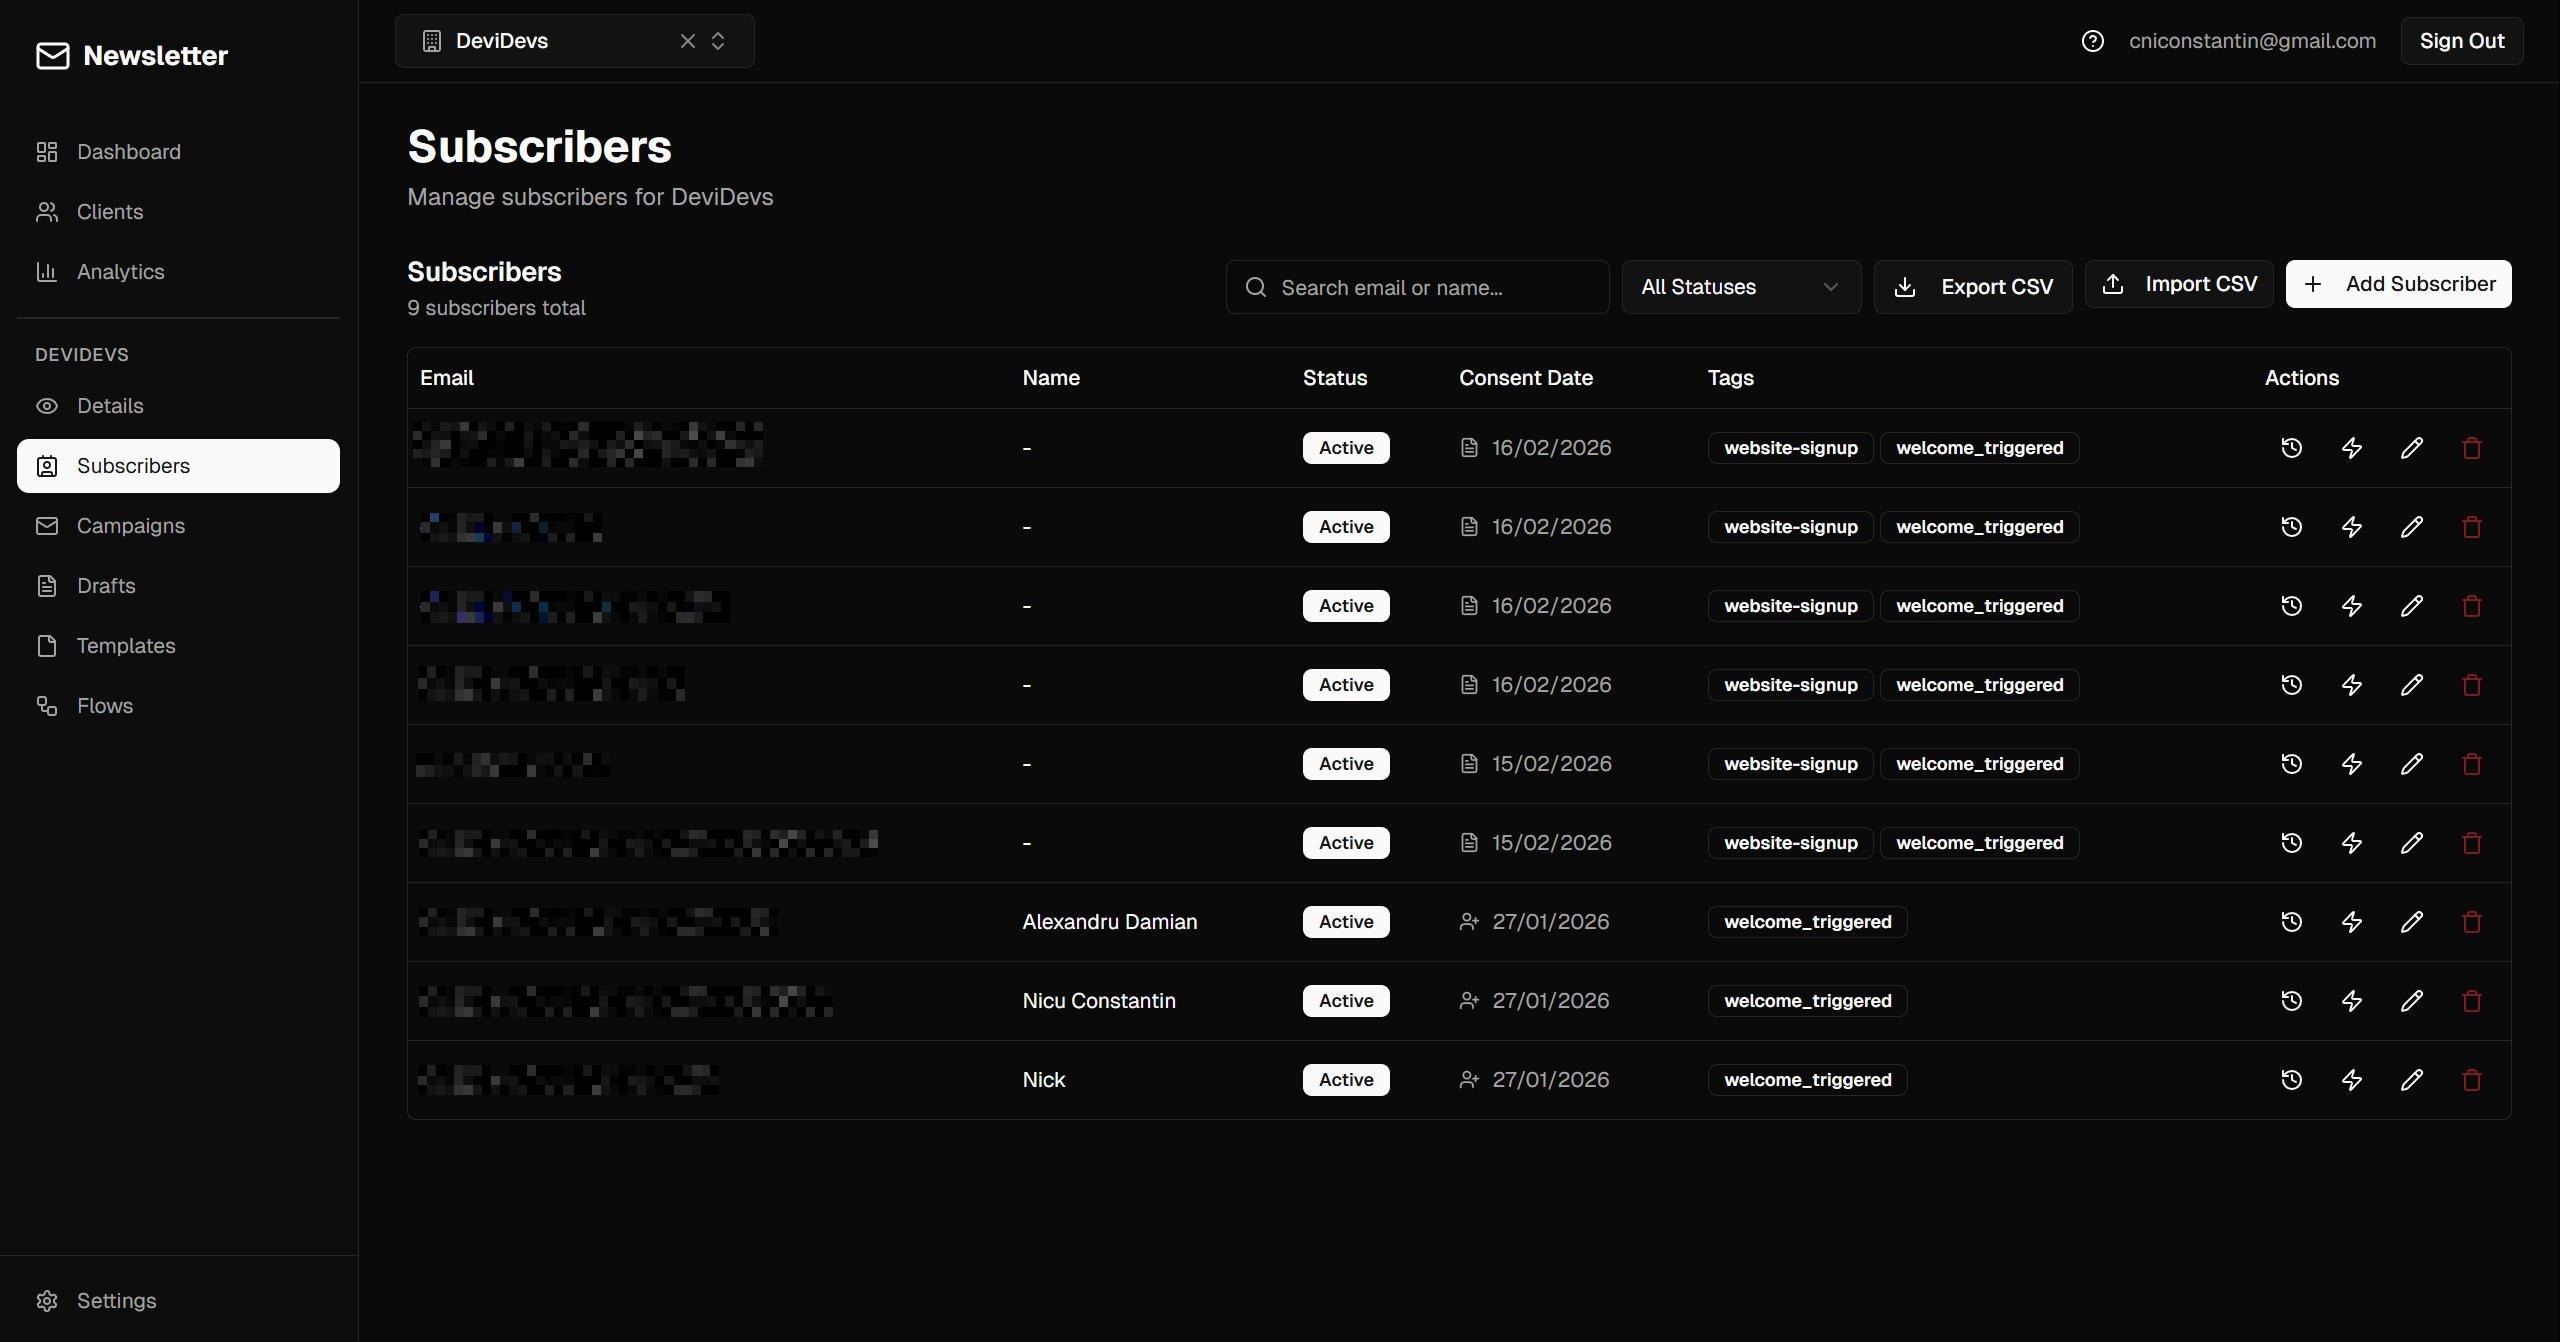Viewport: 2560px width, 1342px height.
Task: Edit the first subscriber in table
Action: pyautogui.click(x=2411, y=448)
